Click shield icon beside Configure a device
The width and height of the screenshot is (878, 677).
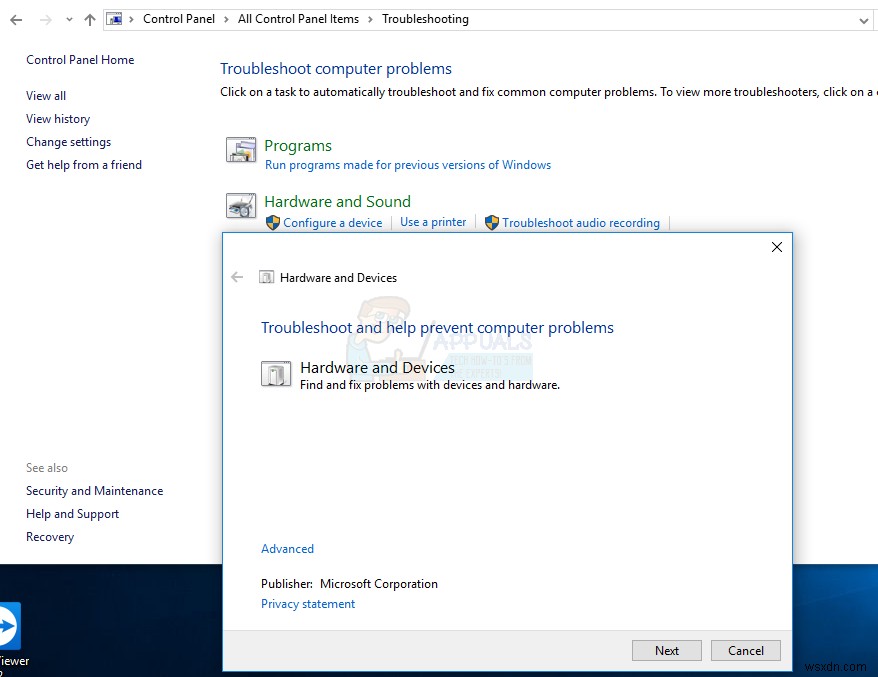pyautogui.click(x=273, y=223)
